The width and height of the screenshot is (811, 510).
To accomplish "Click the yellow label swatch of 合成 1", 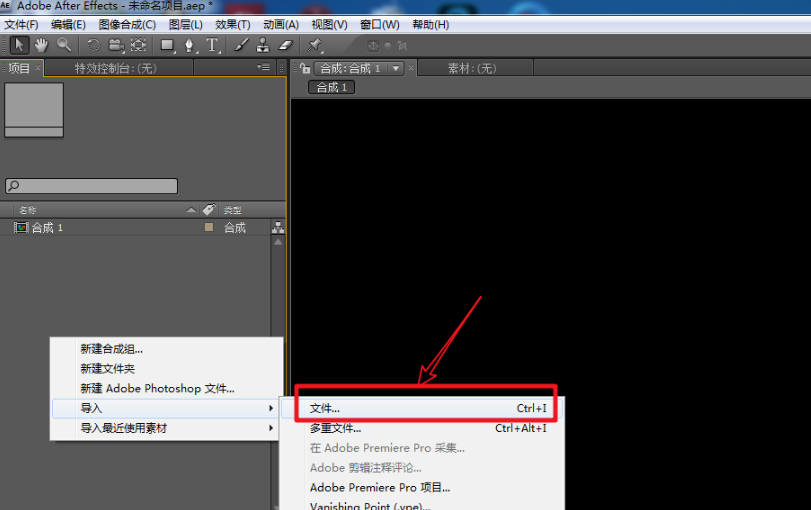I will pyautogui.click(x=209, y=227).
